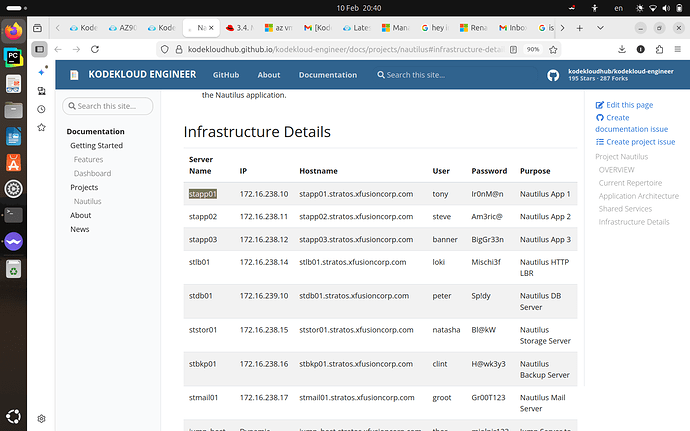This screenshot has height=431, width=690.
Task: Open Nautilus in sidebar
Action: click(x=87, y=202)
